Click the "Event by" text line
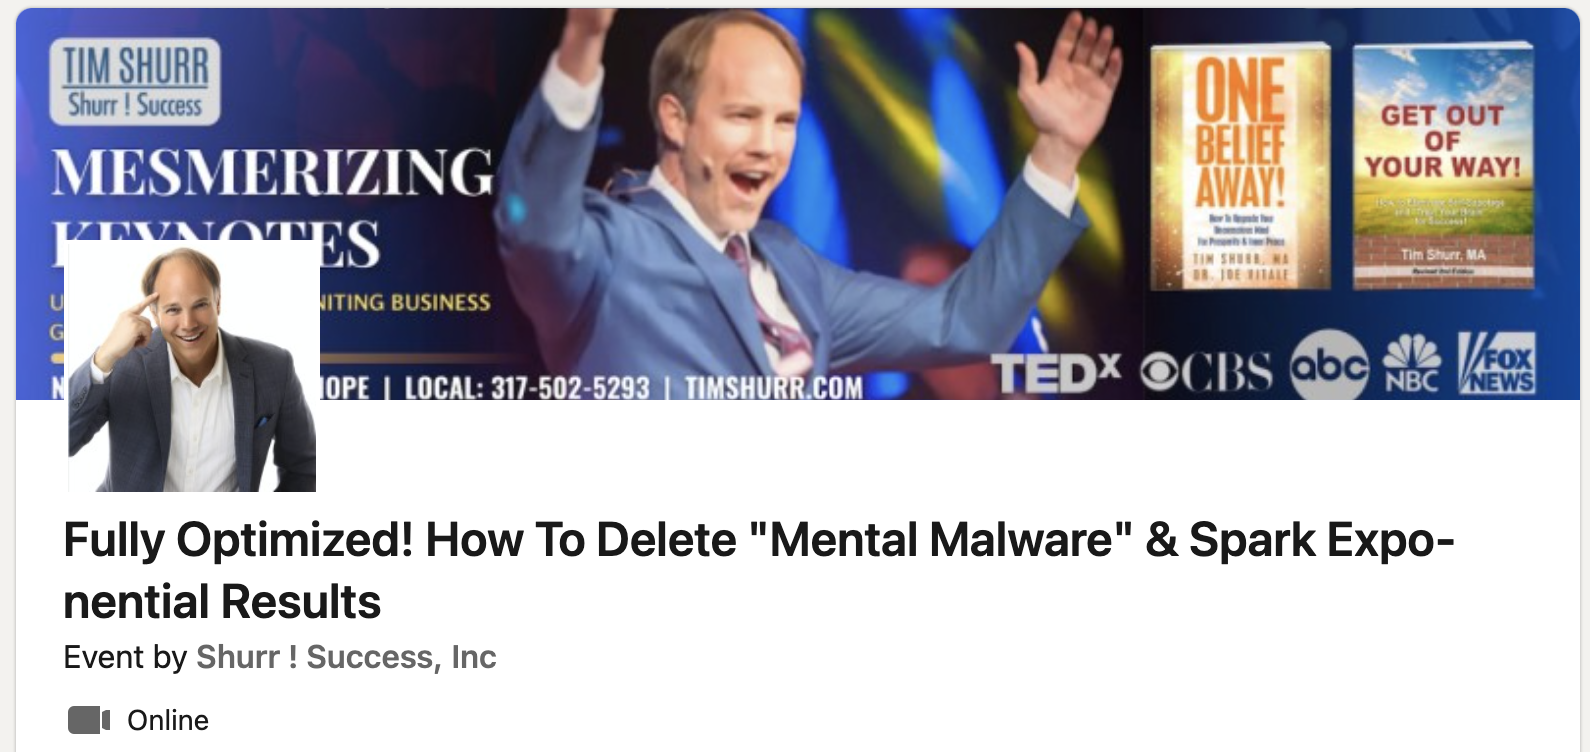The height and width of the screenshot is (752, 1590). tap(280, 657)
